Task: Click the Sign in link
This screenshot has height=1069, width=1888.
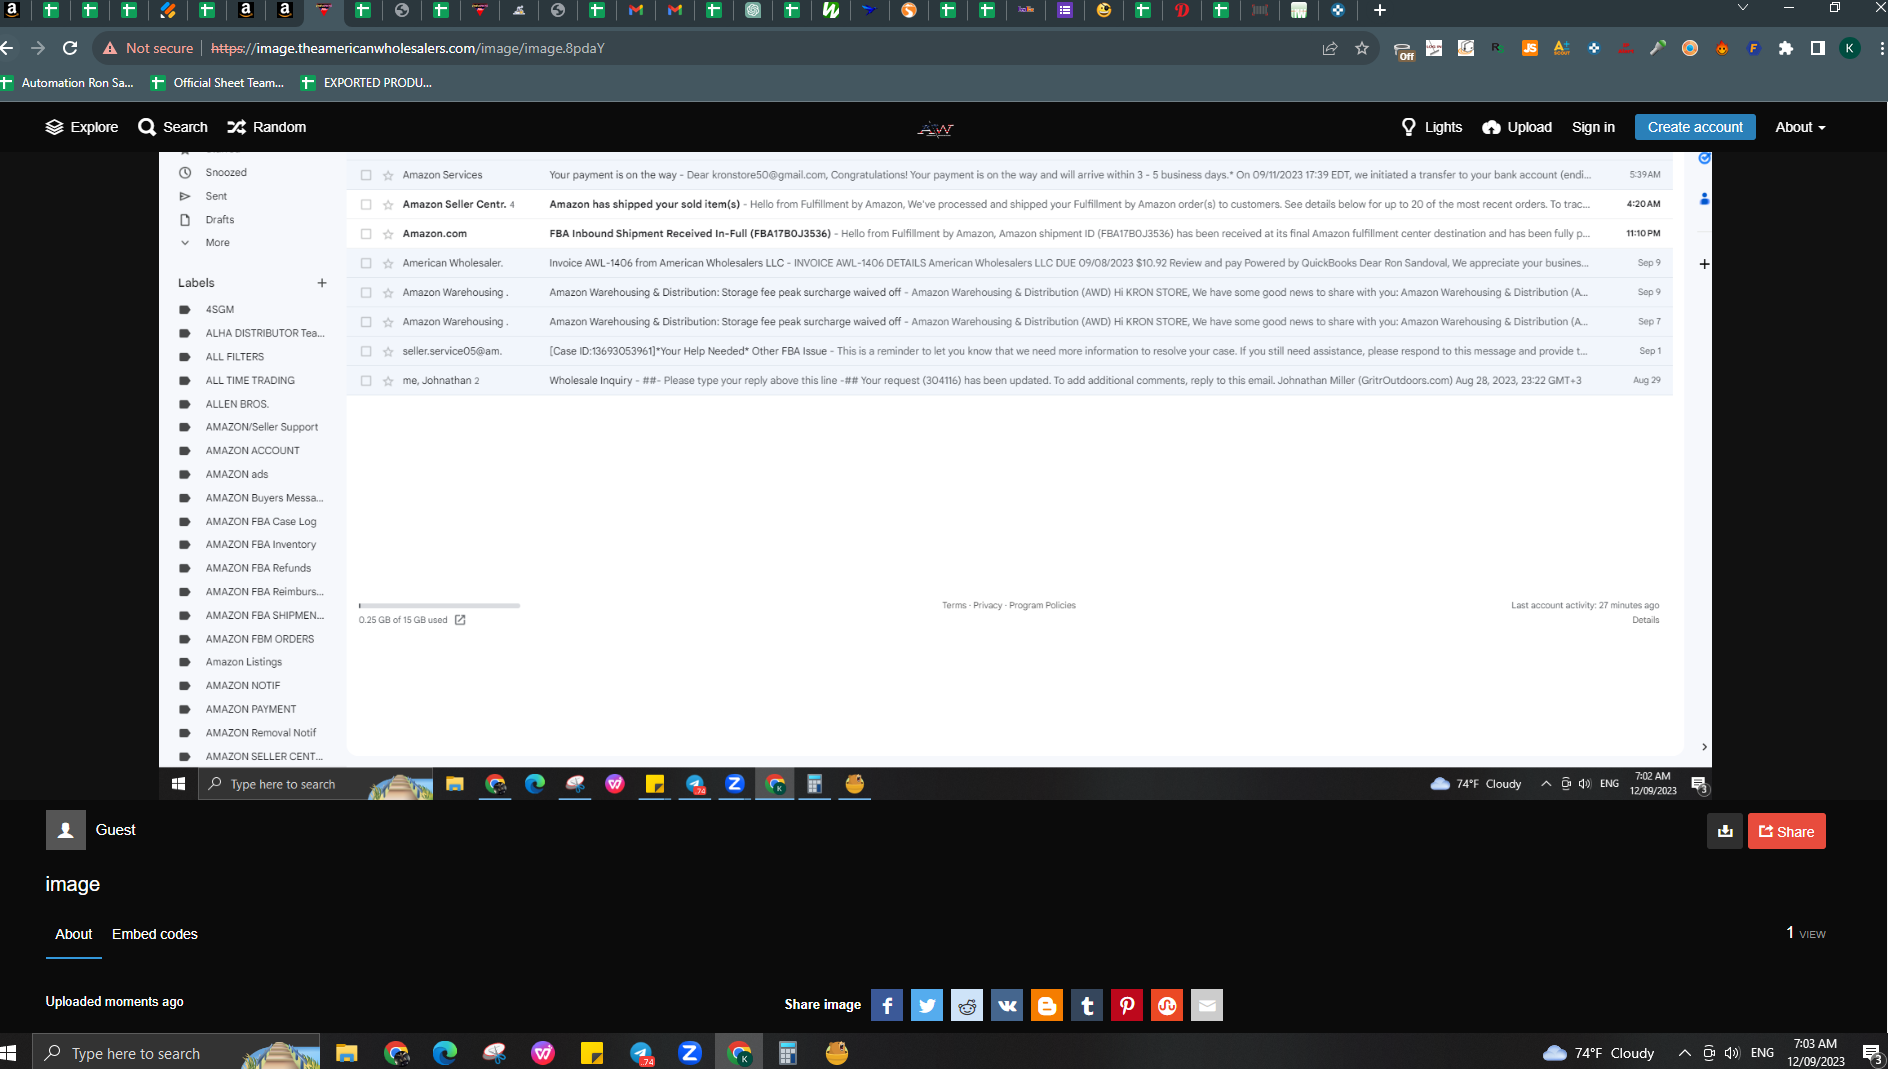Action: coord(1593,127)
